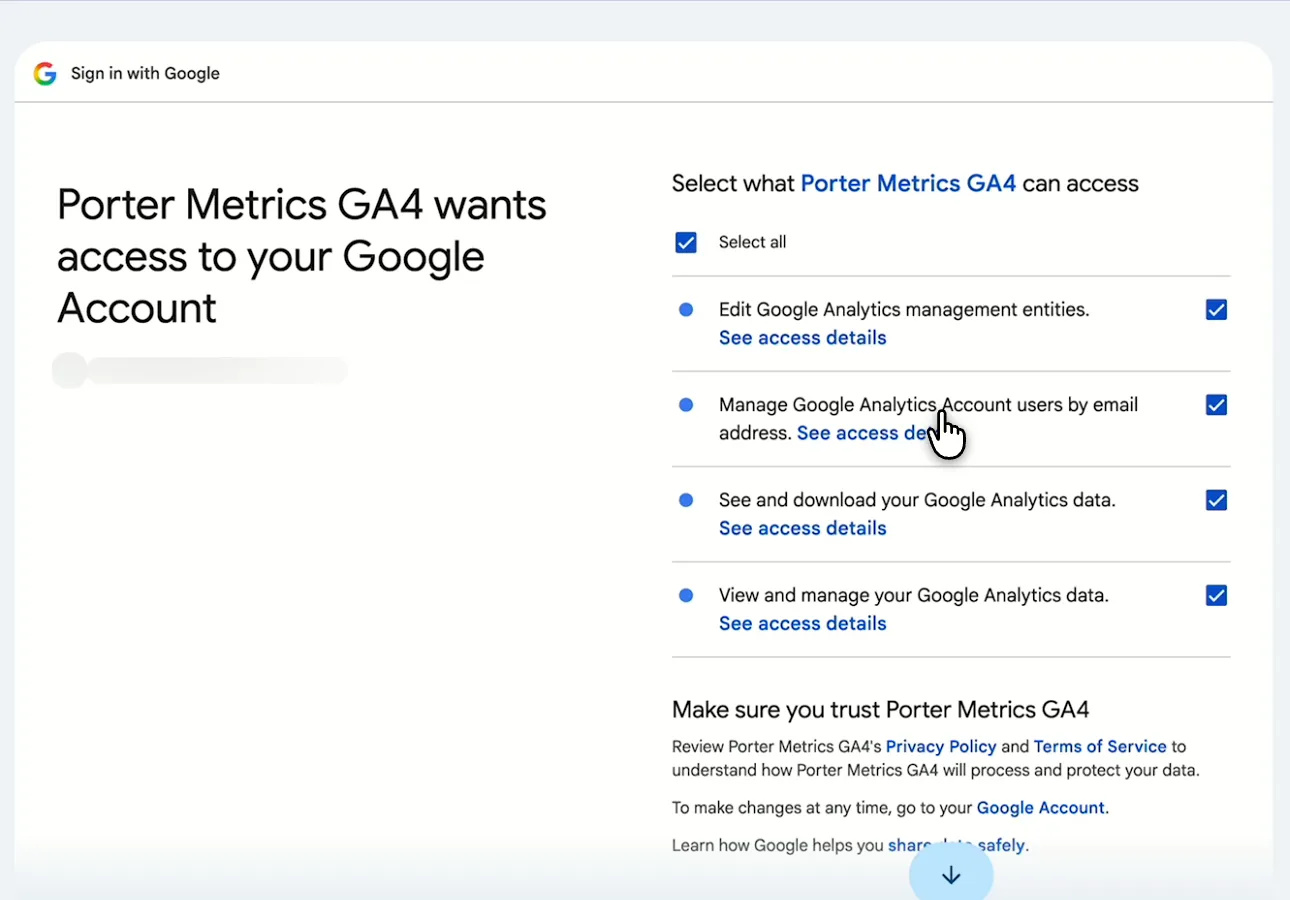1290x900 pixels.
Task: Click 'Porter Metrics GA4 wants access' main heading
Action: [x=302, y=256]
